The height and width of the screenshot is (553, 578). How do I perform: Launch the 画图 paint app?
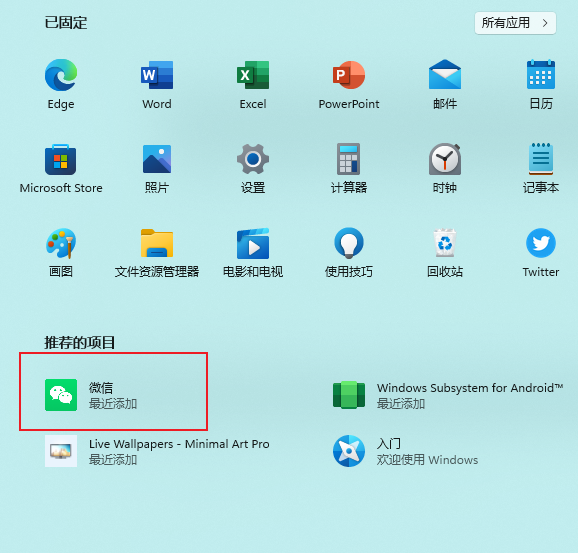pos(61,243)
